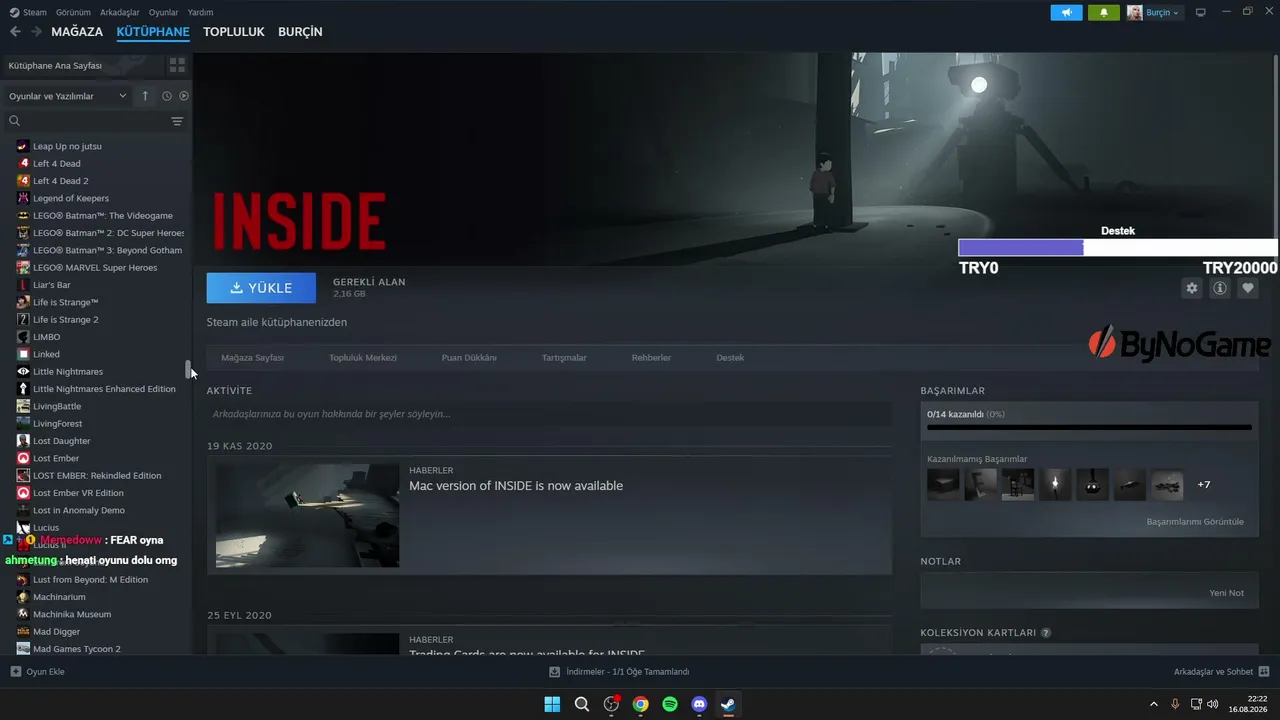Image resolution: width=1280 pixels, height=720 pixels.
Task: Click the sort-order up arrow in the sidebar
Action: click(145, 96)
